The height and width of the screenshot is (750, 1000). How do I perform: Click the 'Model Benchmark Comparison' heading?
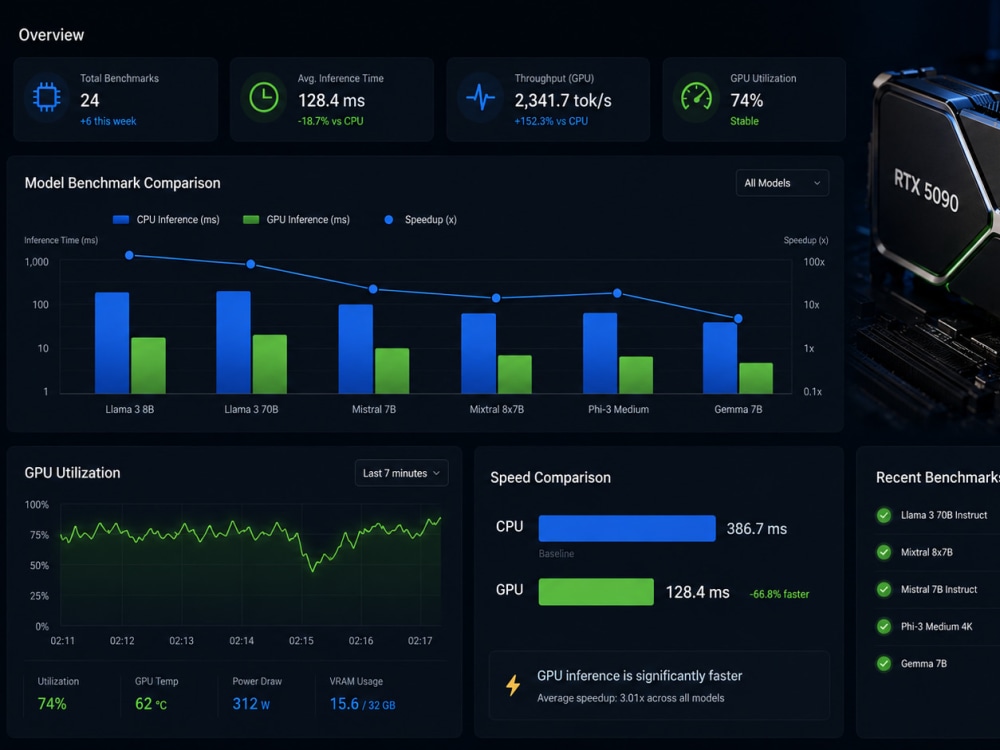pyautogui.click(x=122, y=183)
